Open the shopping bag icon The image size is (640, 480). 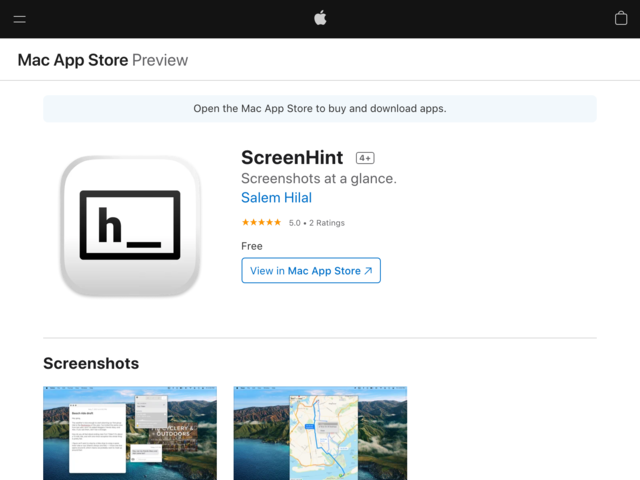(x=621, y=18)
